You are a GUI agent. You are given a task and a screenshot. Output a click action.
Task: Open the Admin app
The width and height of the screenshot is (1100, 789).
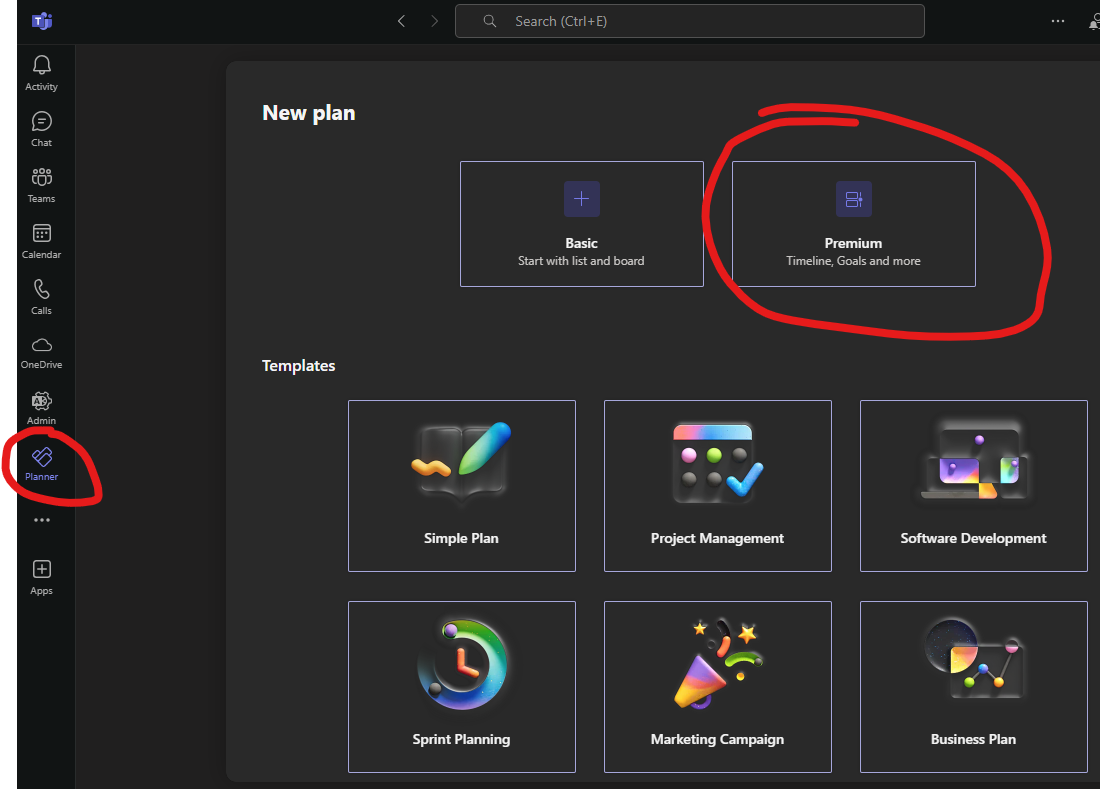coord(41,409)
